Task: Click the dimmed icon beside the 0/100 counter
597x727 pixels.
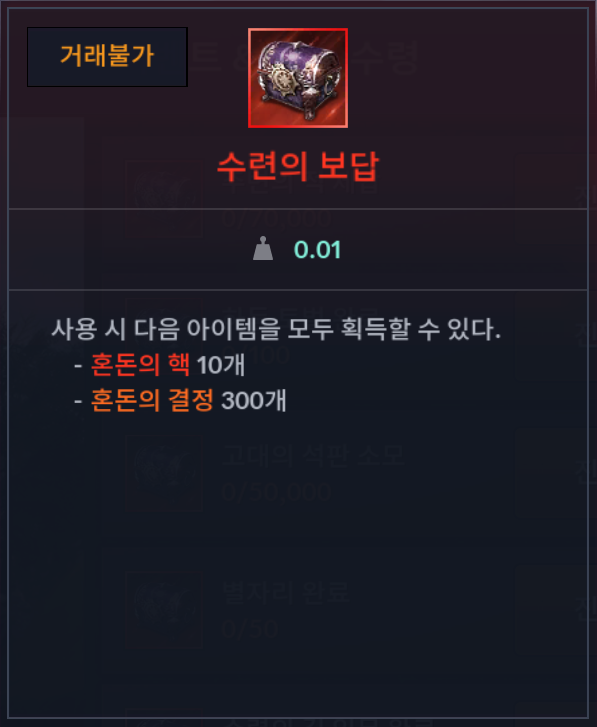Action: (x=164, y=336)
